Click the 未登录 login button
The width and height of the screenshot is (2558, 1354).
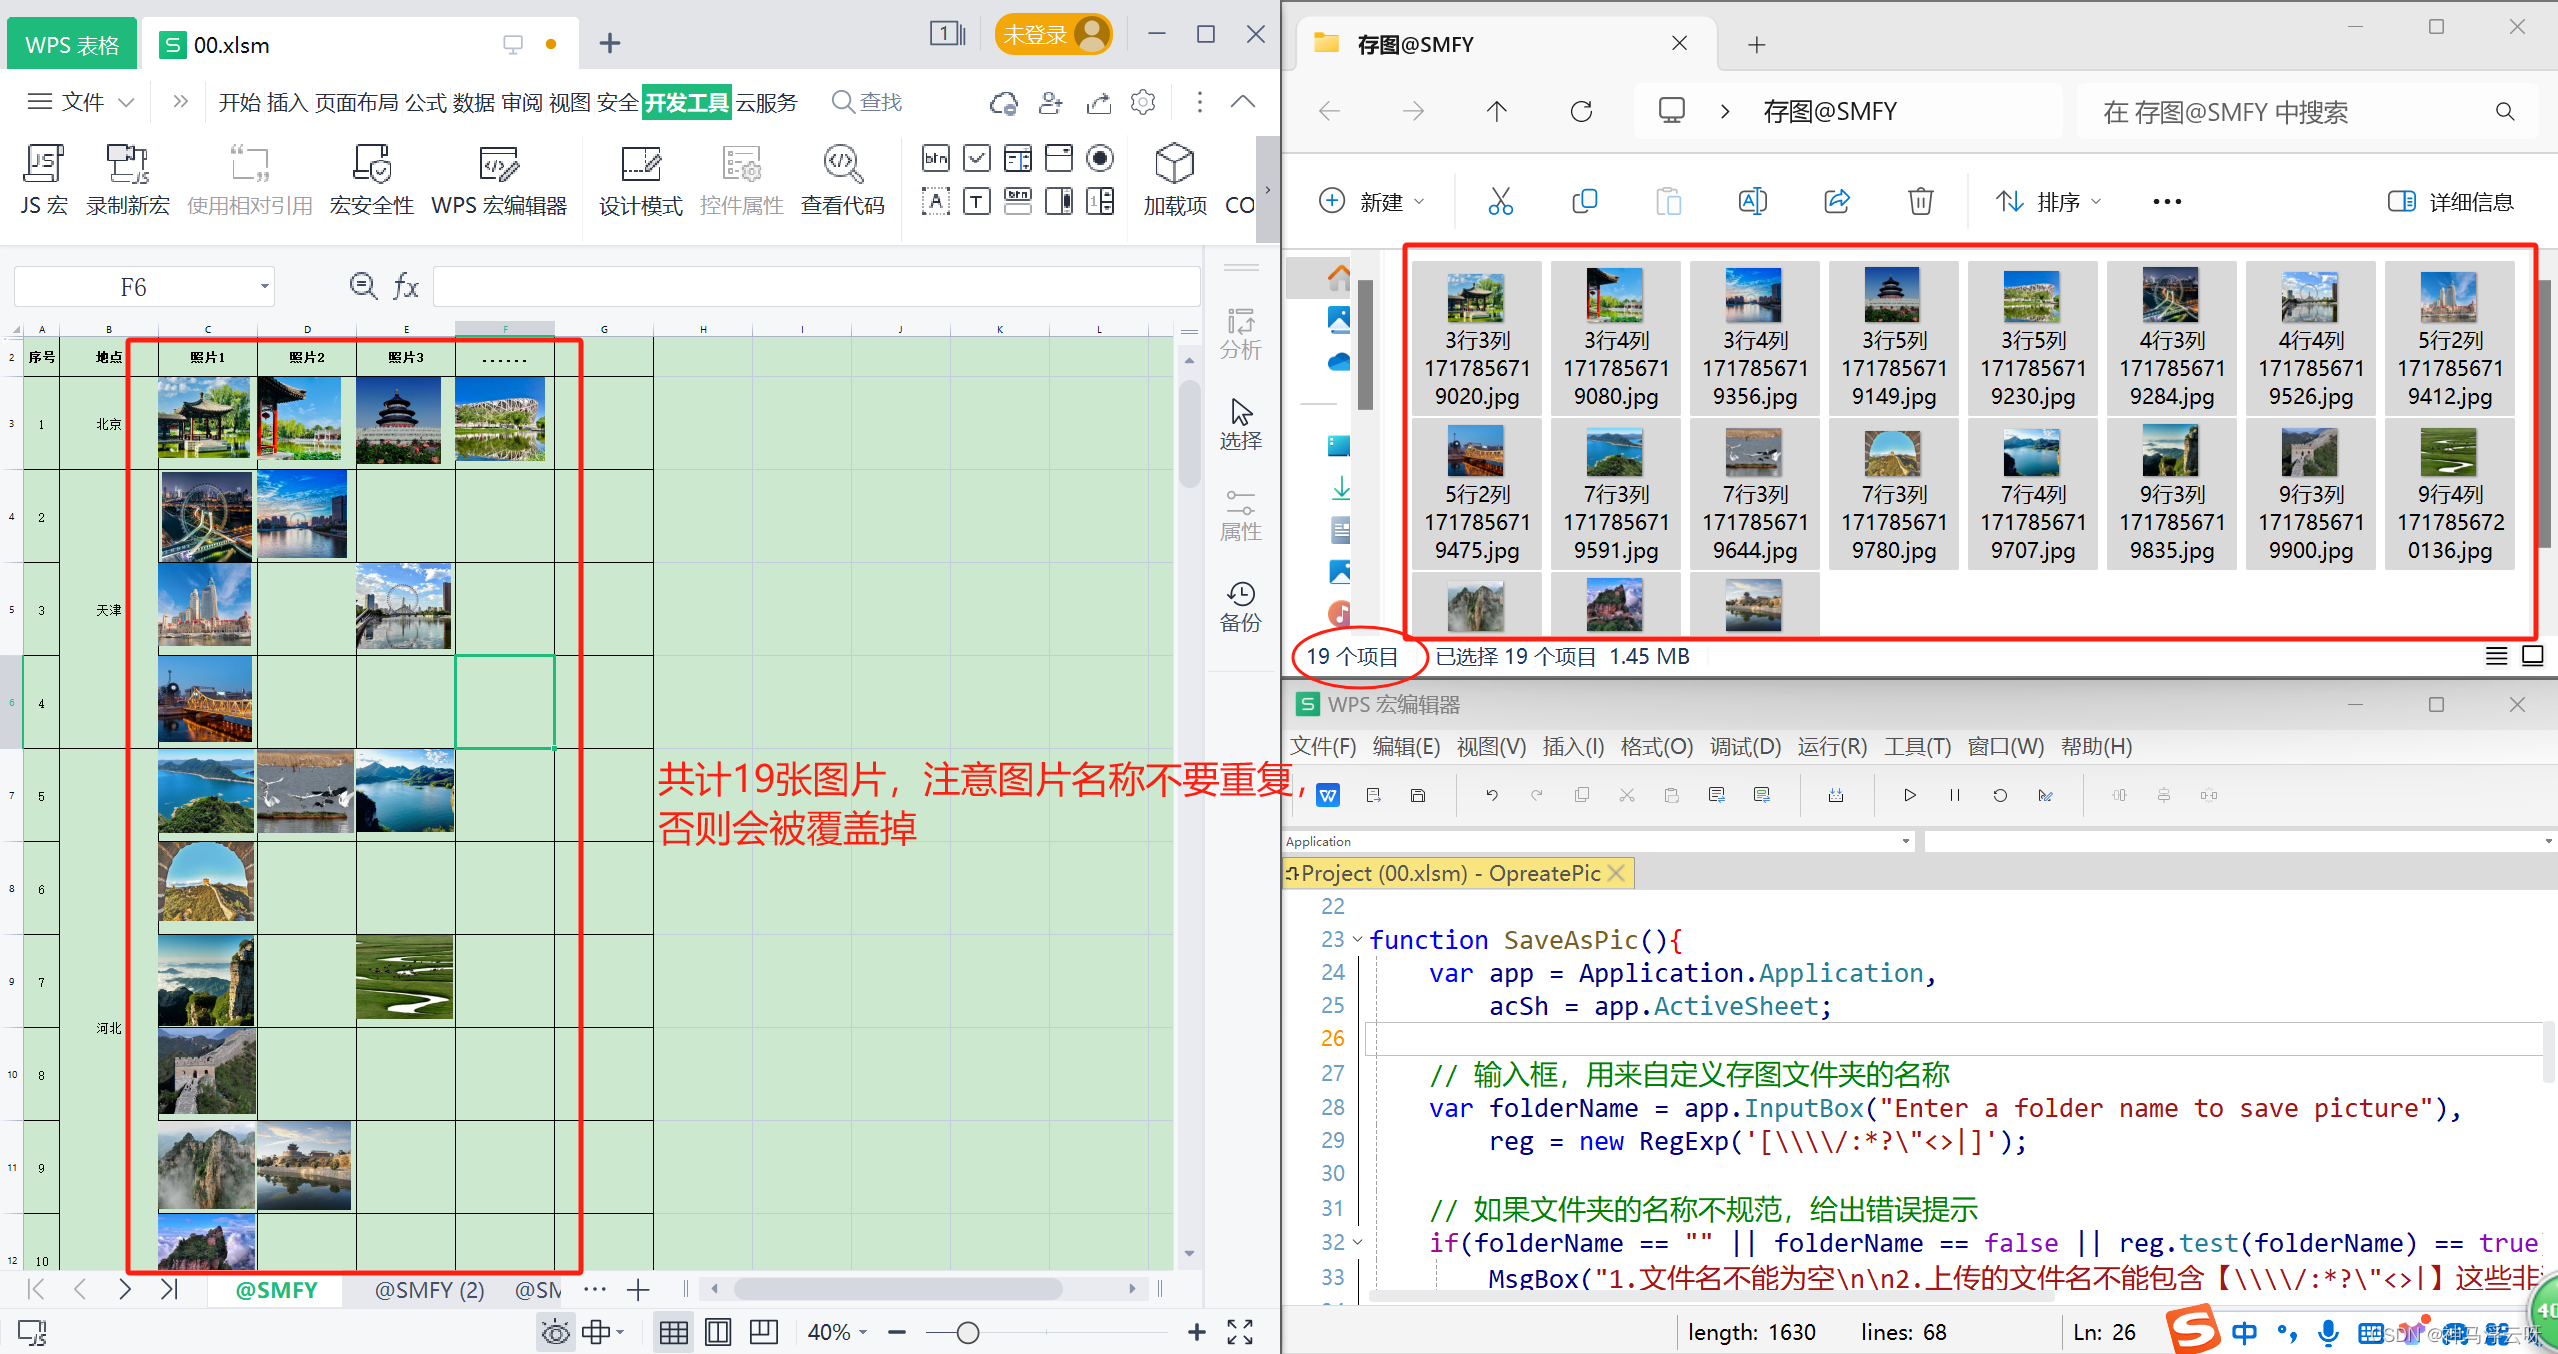click(1052, 35)
